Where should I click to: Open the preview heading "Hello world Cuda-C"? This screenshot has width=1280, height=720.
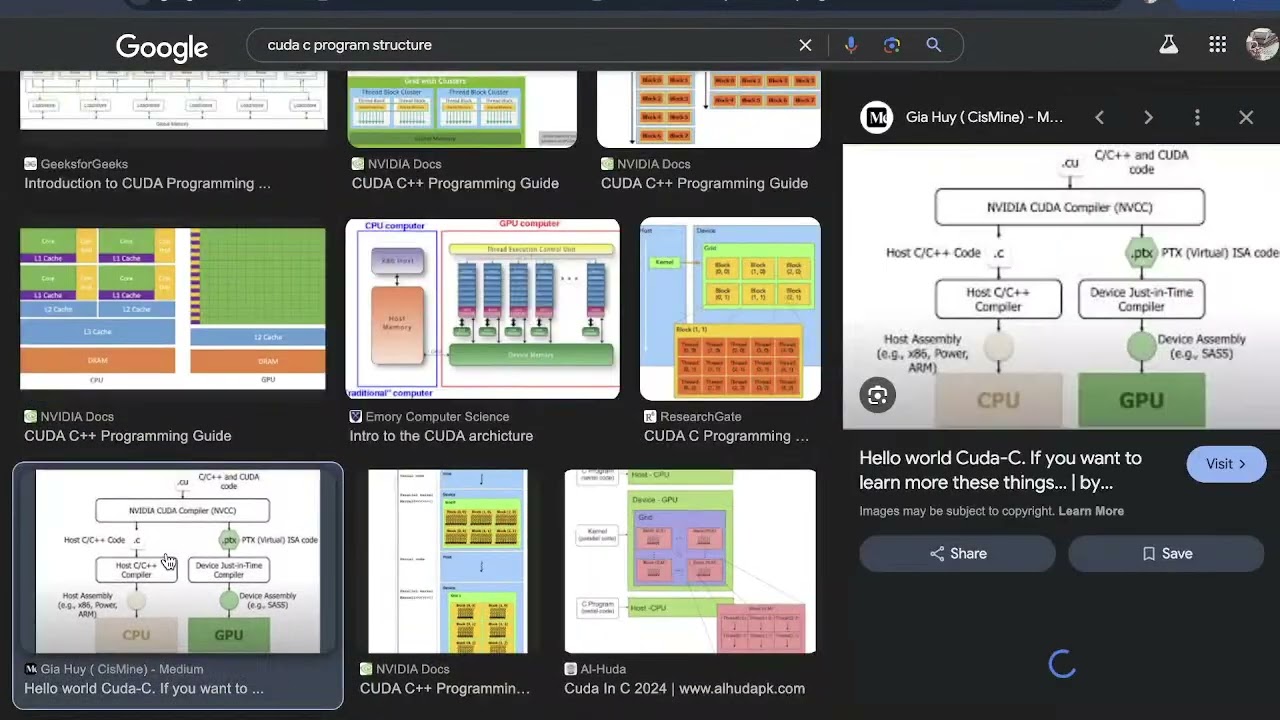tap(1000, 471)
